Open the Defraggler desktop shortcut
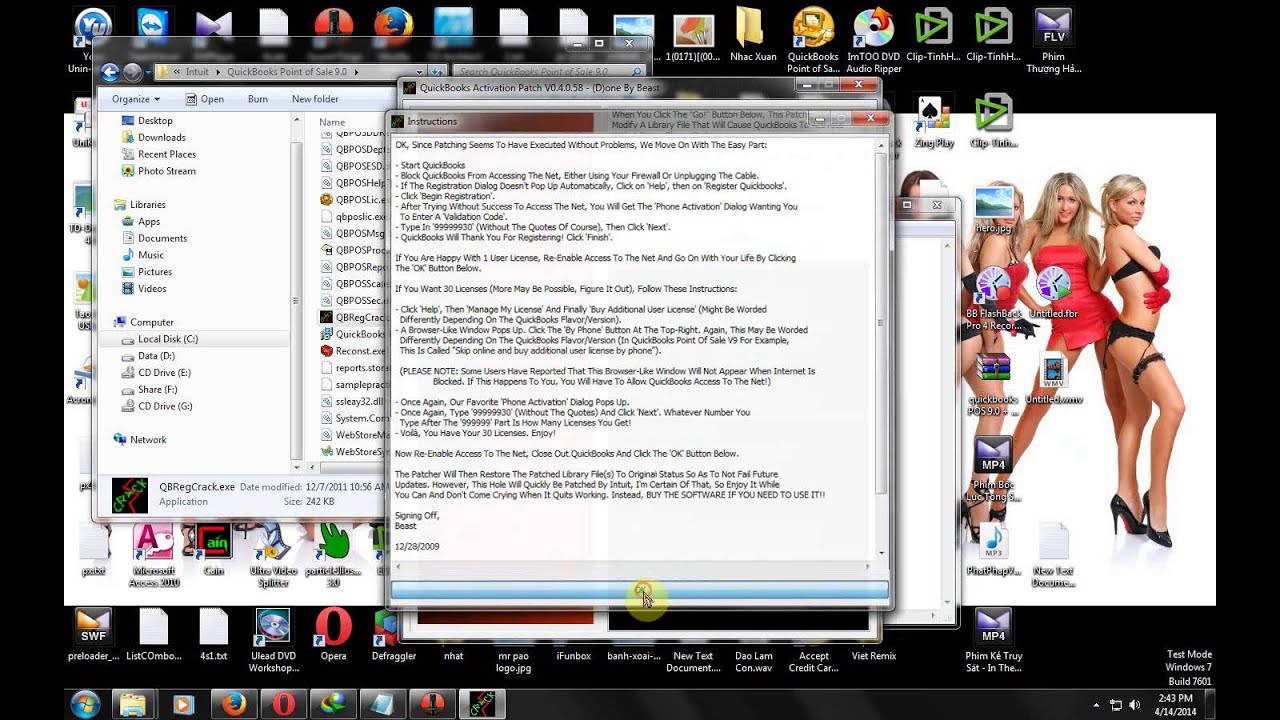The height and width of the screenshot is (720, 1280). pos(393,636)
